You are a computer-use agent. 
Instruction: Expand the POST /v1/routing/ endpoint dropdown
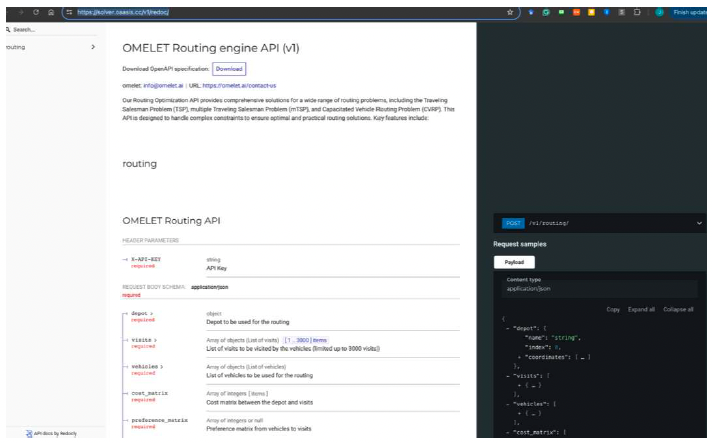pos(699,223)
